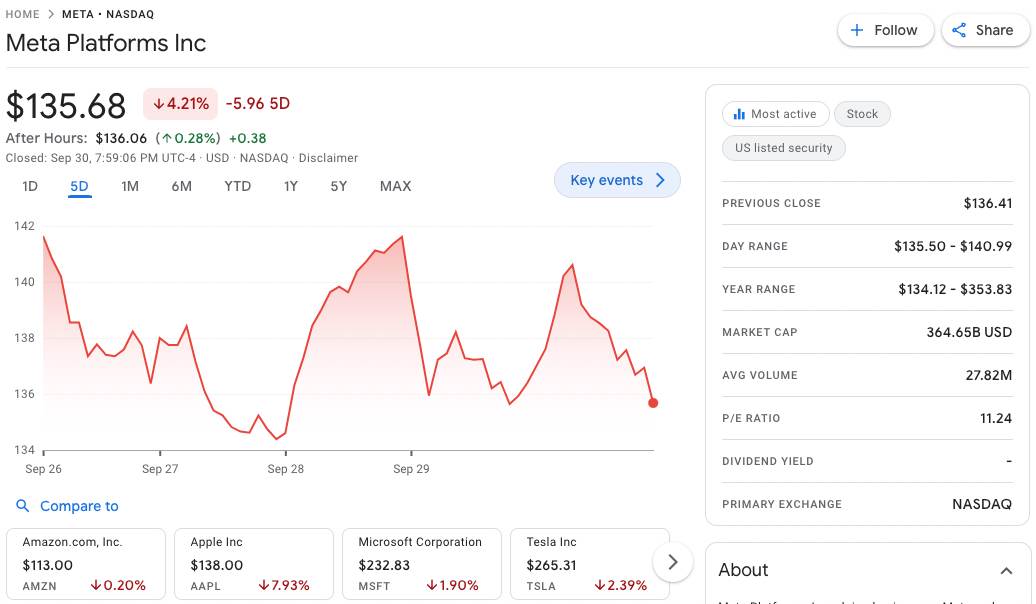Collapse the About section

click(x=1006, y=570)
